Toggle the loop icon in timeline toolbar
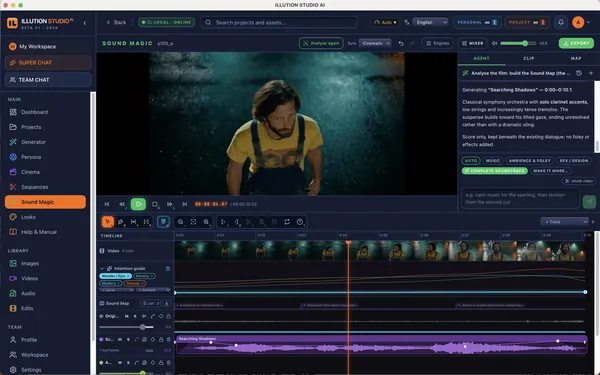600x375 pixels. (287, 222)
